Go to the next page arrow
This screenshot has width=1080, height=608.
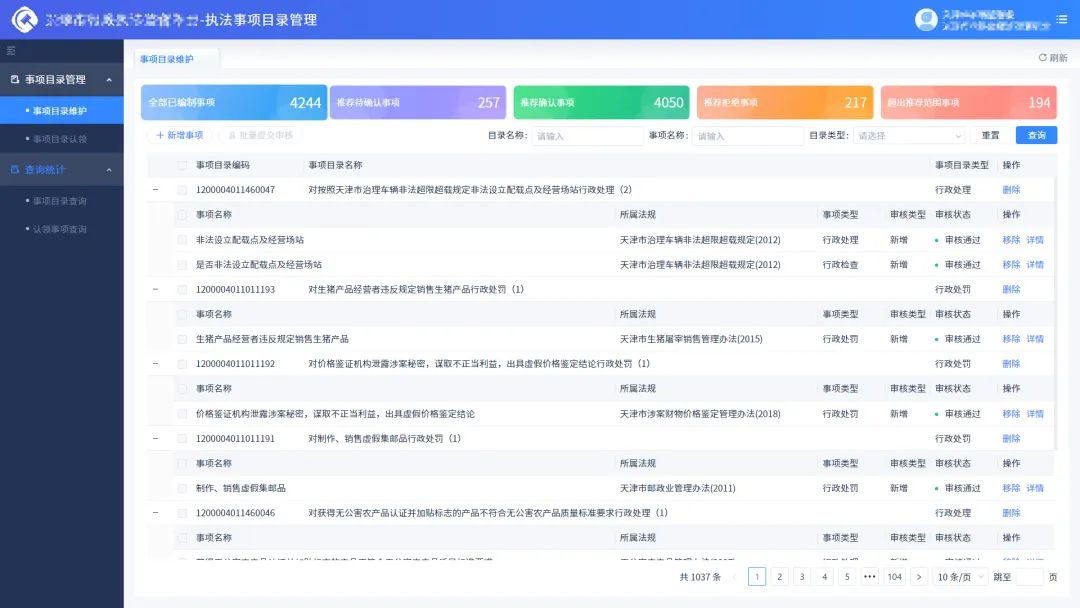tap(919, 577)
